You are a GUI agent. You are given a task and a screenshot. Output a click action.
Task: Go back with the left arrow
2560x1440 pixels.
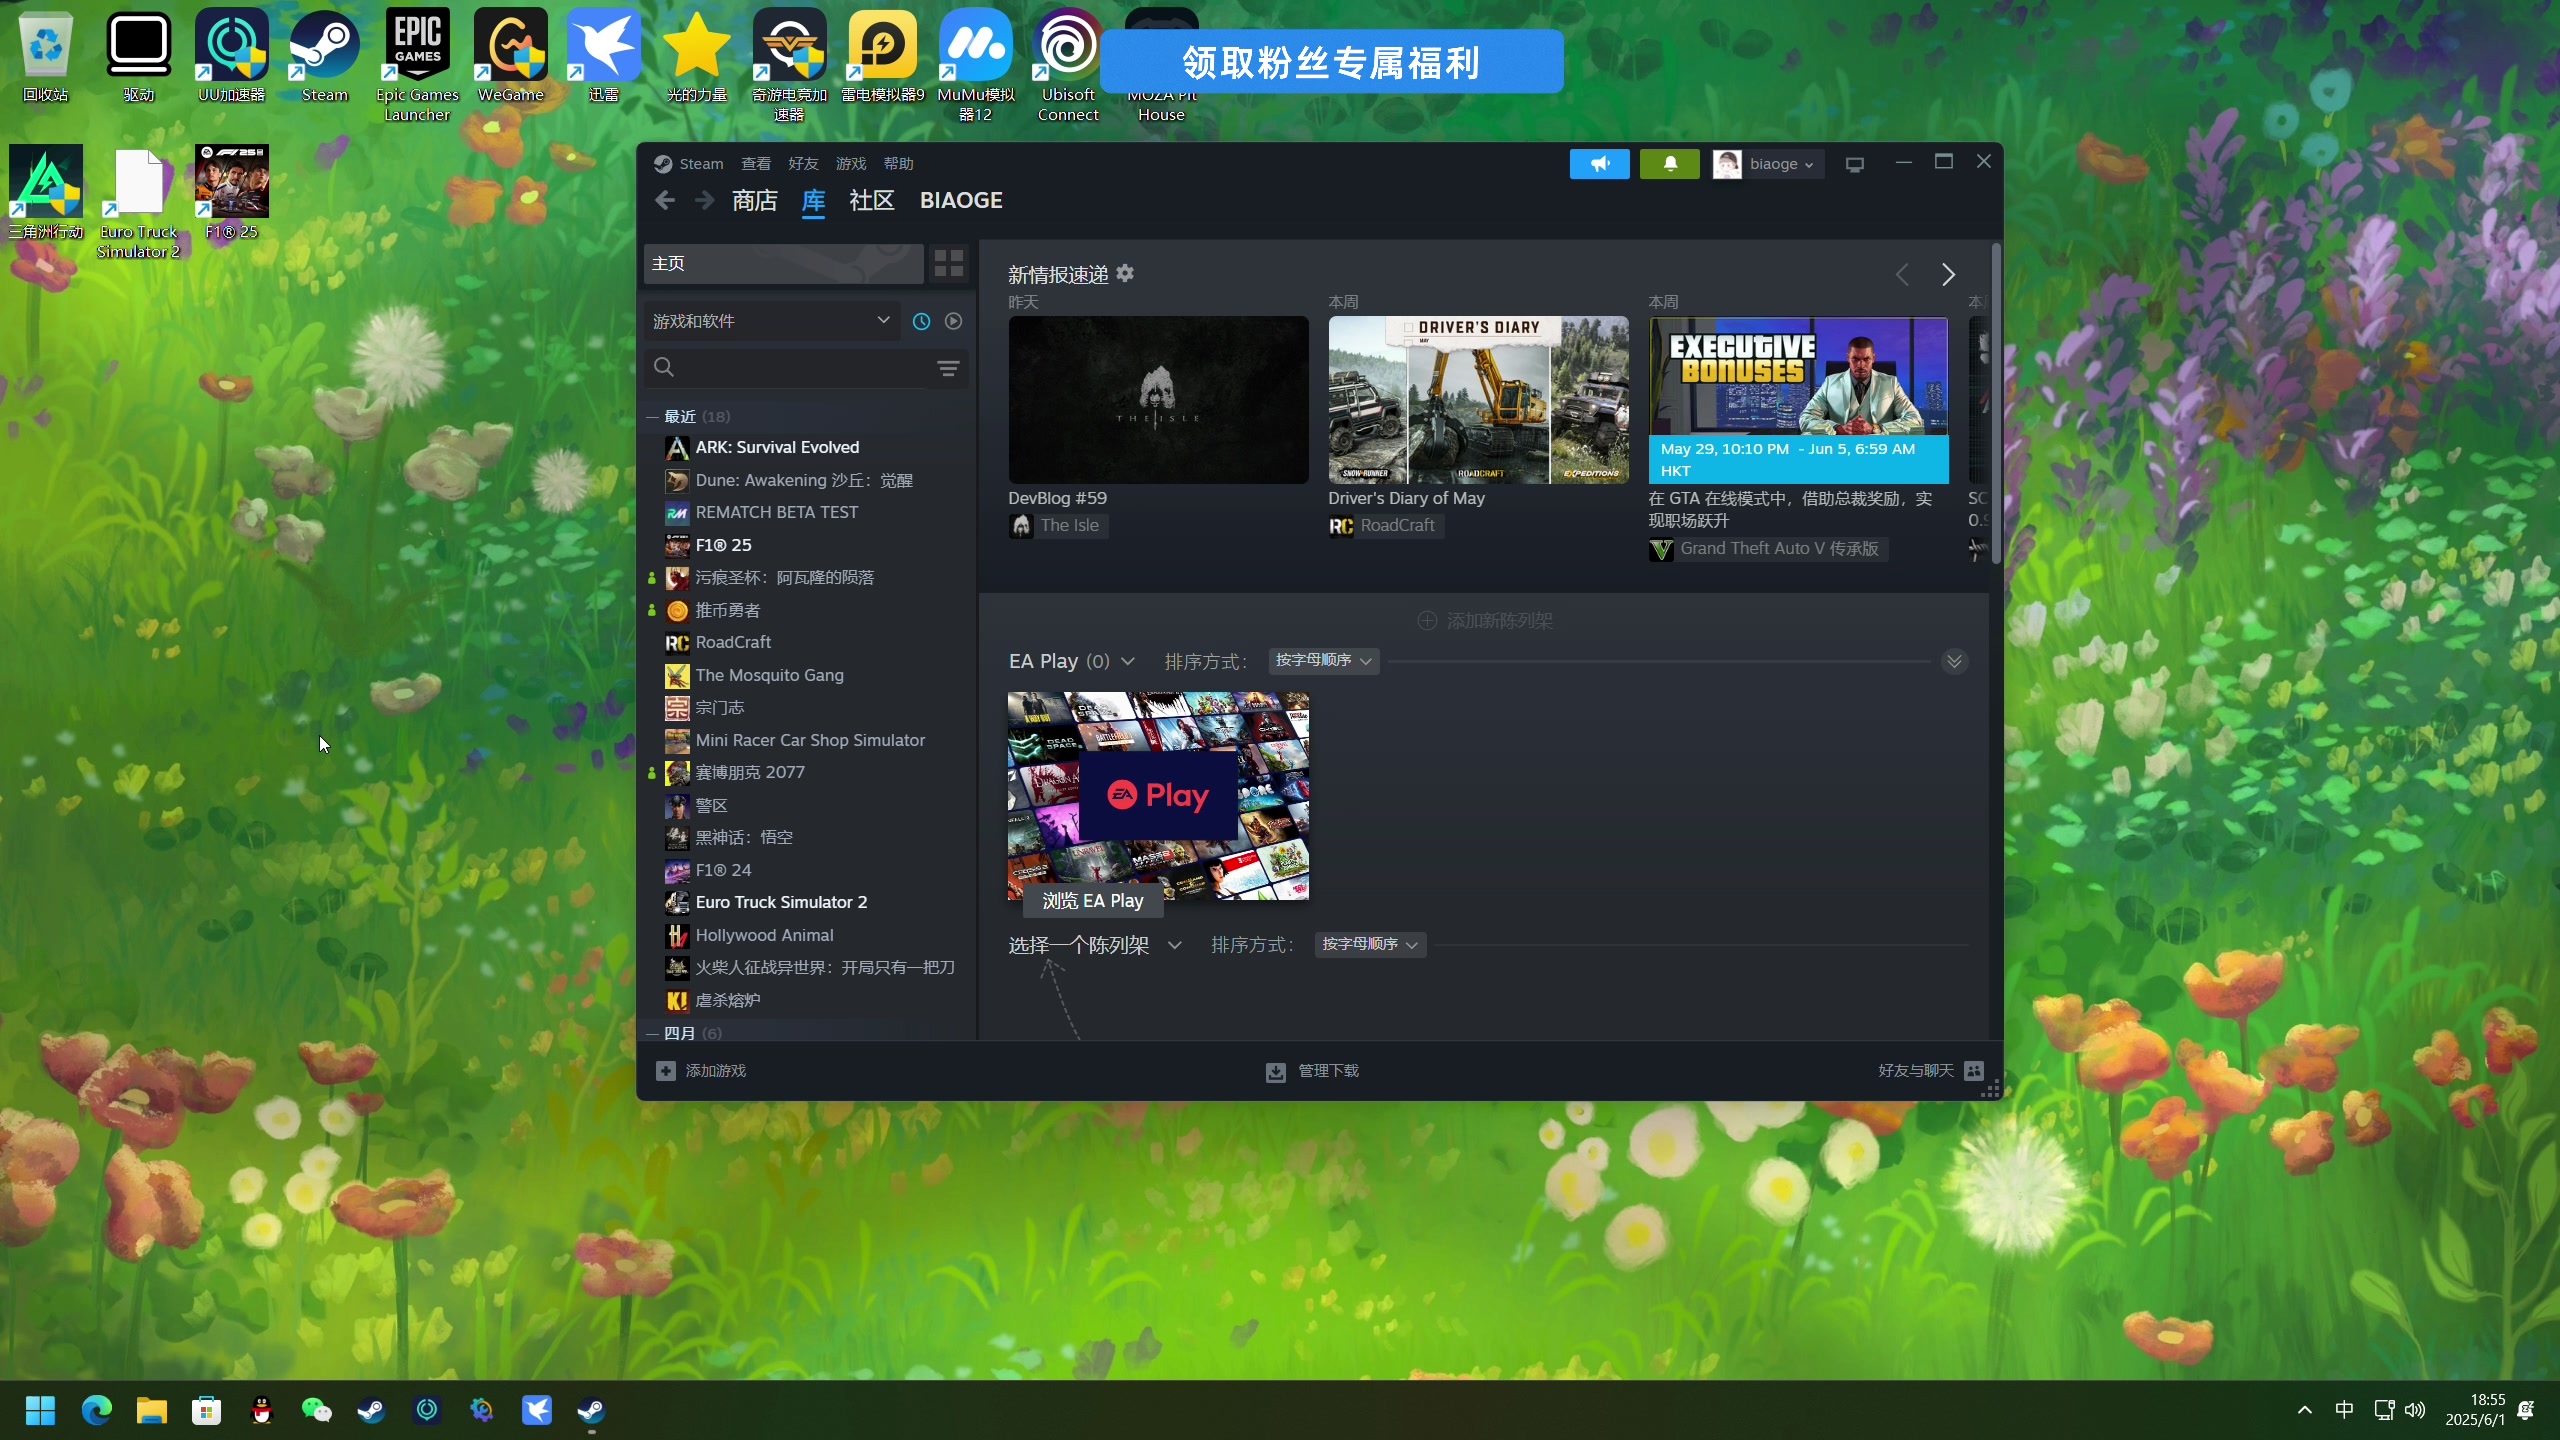pyautogui.click(x=665, y=201)
